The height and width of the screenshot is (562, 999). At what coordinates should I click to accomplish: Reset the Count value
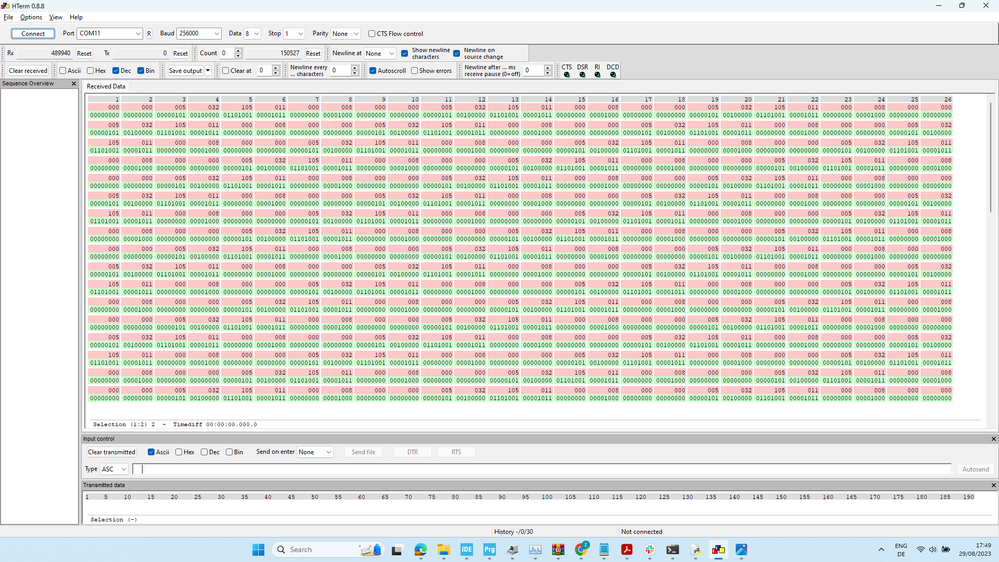coord(313,54)
